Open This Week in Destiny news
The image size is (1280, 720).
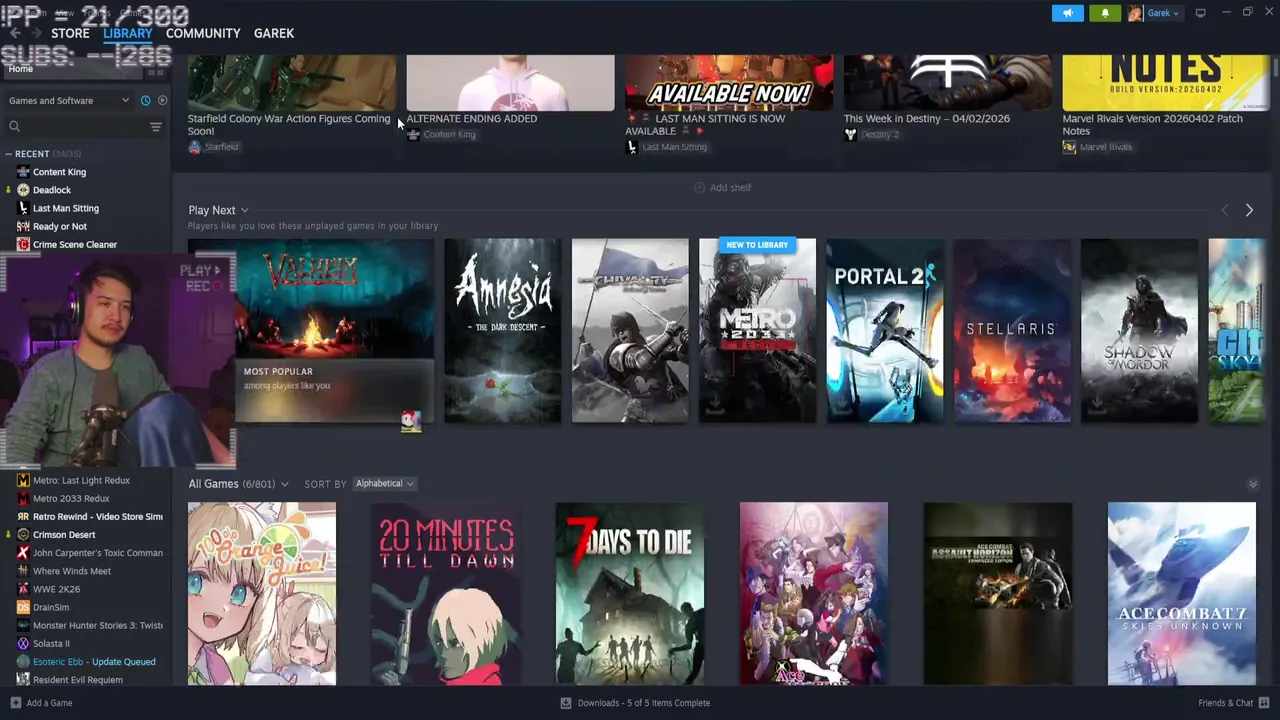[927, 118]
